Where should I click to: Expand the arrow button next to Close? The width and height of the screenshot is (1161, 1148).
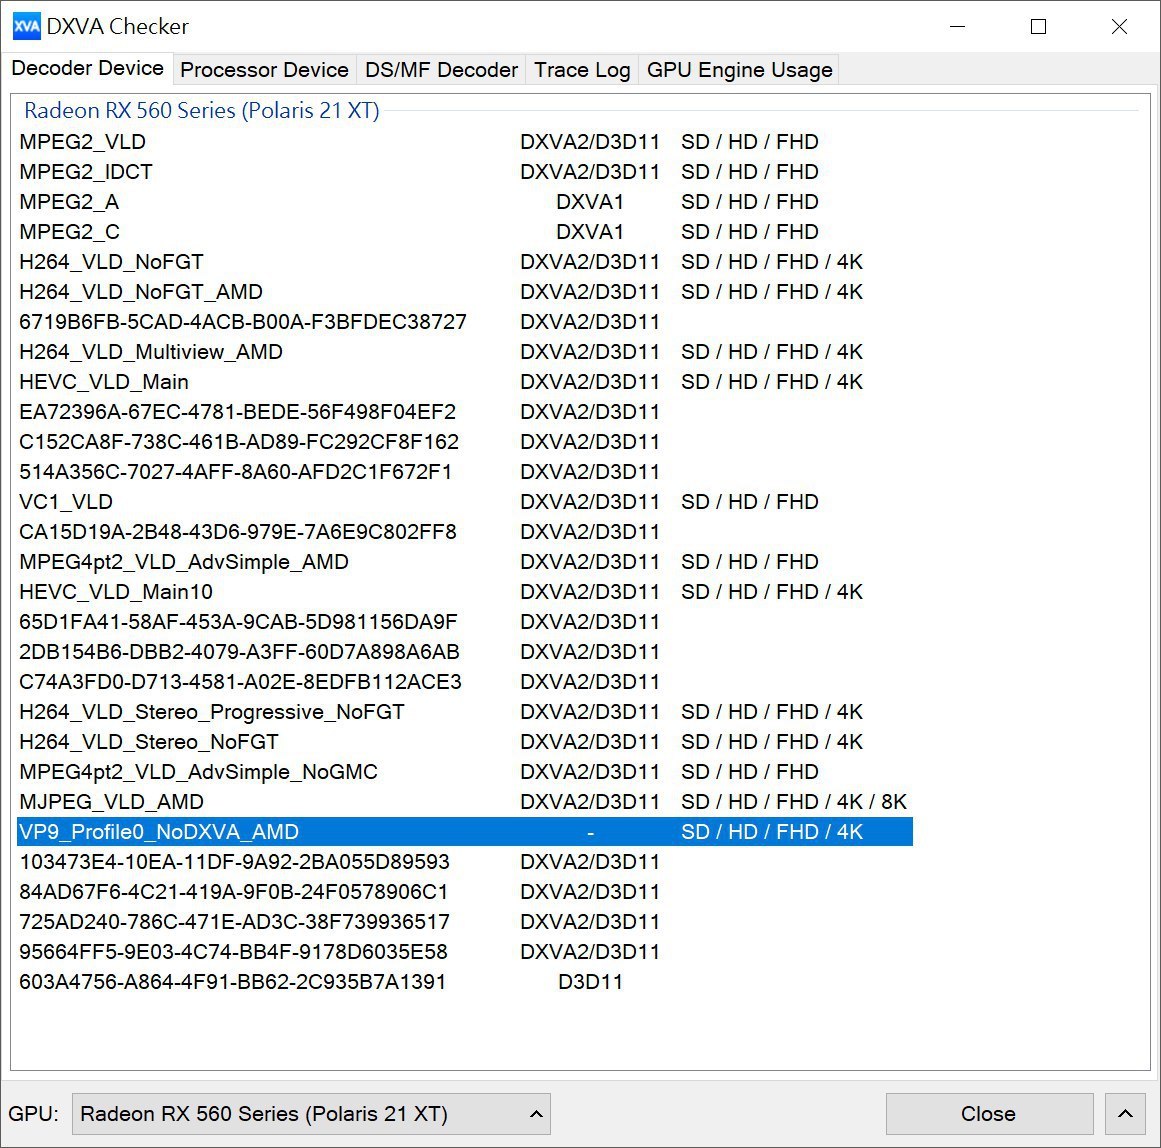[x=1125, y=1114]
